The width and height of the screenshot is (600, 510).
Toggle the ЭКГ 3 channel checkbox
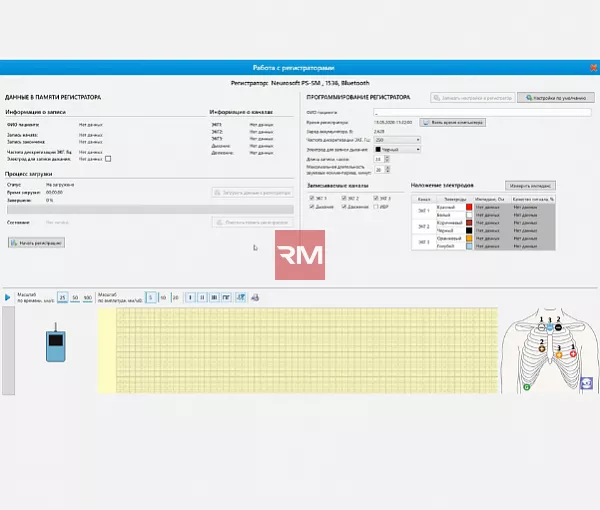tap(376, 198)
